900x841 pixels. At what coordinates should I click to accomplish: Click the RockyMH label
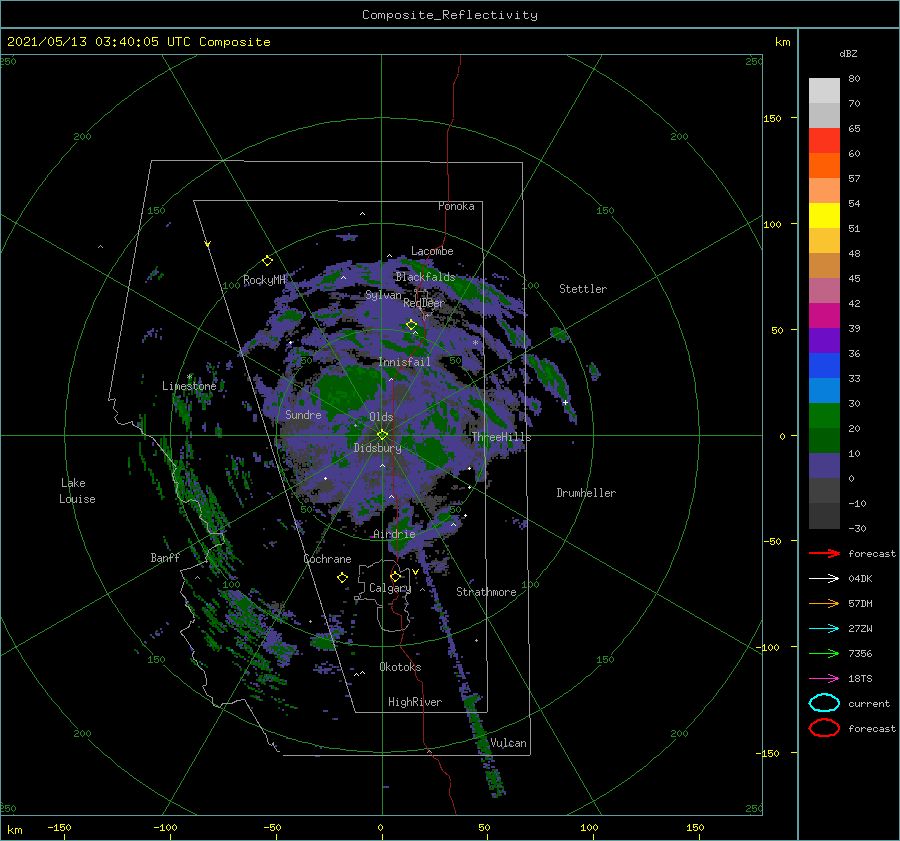tap(264, 280)
